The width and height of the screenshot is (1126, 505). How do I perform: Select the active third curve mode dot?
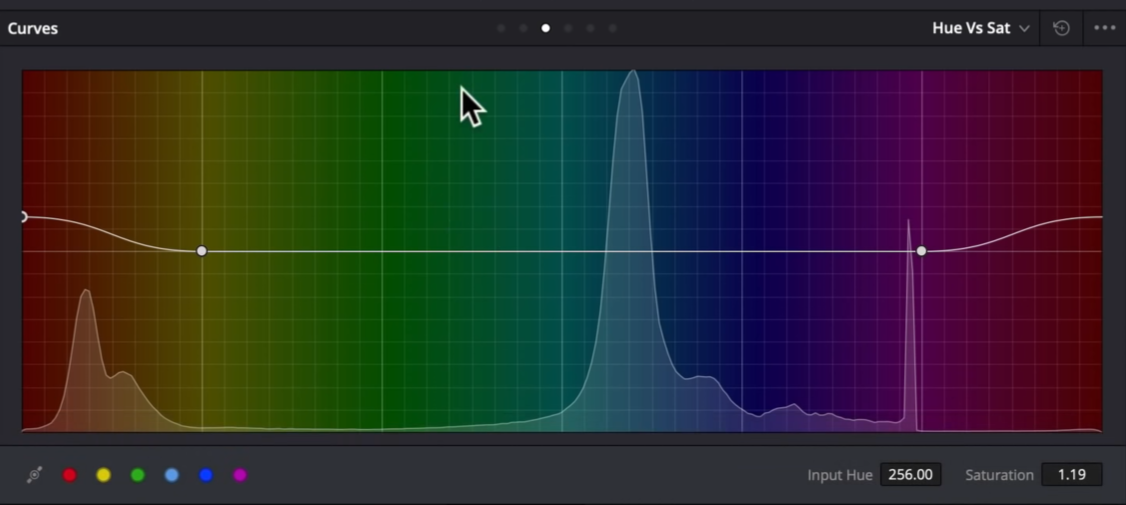pos(546,28)
